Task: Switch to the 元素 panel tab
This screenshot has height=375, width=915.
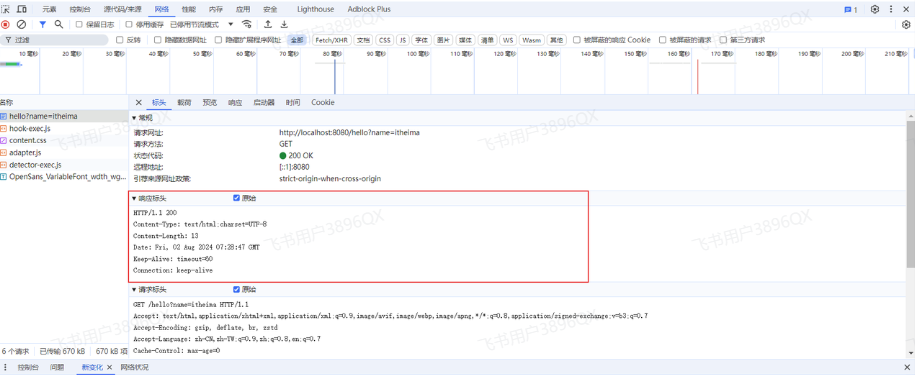Action: pyautogui.click(x=50, y=9)
